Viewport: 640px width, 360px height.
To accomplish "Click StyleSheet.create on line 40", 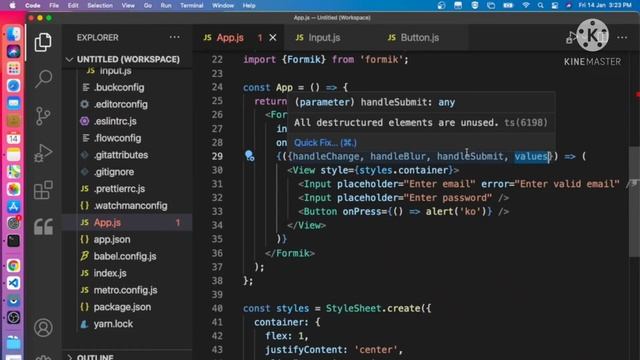I will click(x=375, y=308).
